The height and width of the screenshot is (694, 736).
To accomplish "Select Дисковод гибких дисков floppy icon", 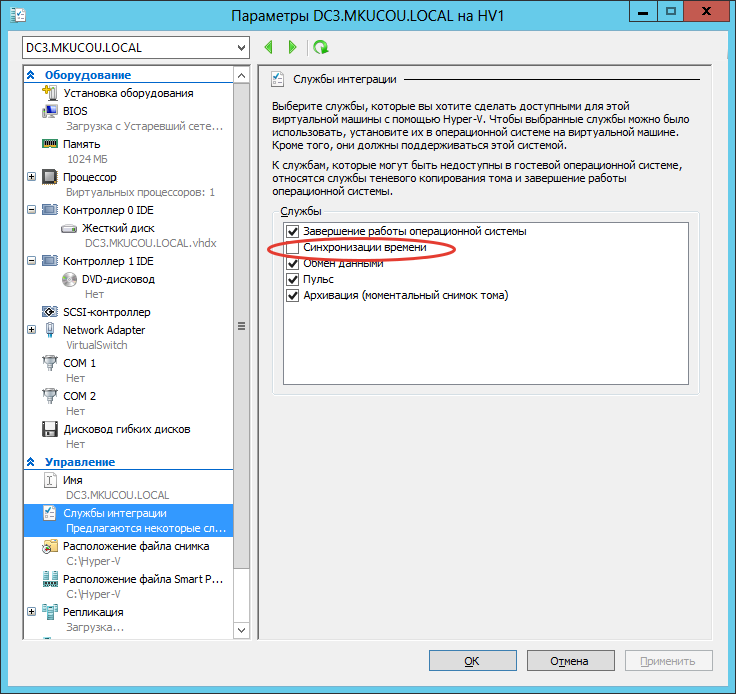I will click(x=50, y=429).
